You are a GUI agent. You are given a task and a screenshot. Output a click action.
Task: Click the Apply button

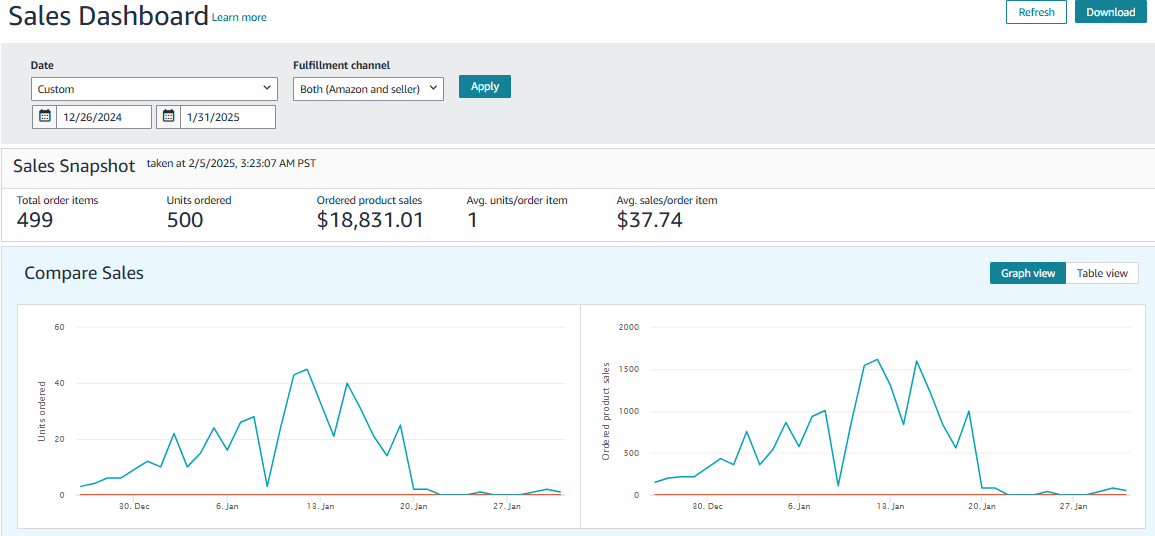tap(485, 86)
